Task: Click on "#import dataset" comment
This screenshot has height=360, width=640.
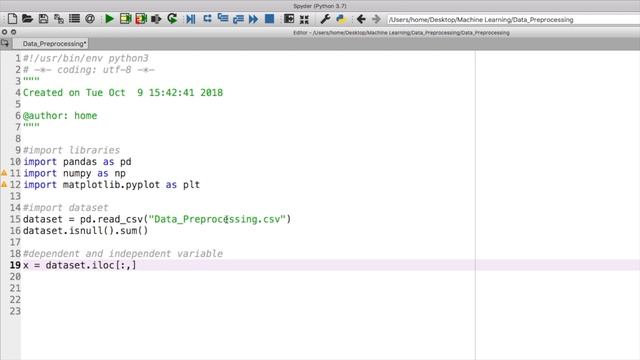Action: 66,208
